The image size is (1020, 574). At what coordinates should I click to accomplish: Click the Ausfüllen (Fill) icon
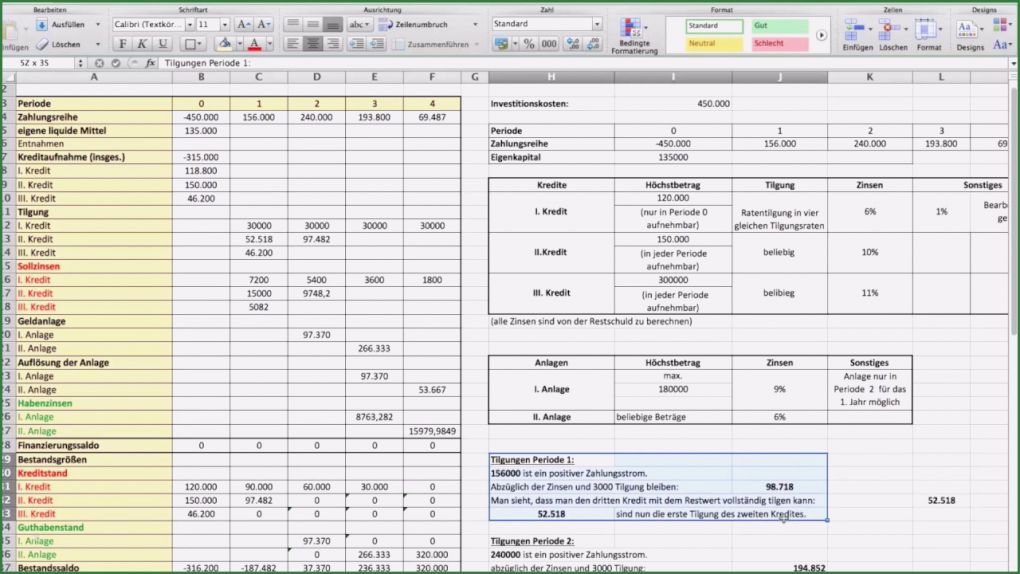point(42,23)
